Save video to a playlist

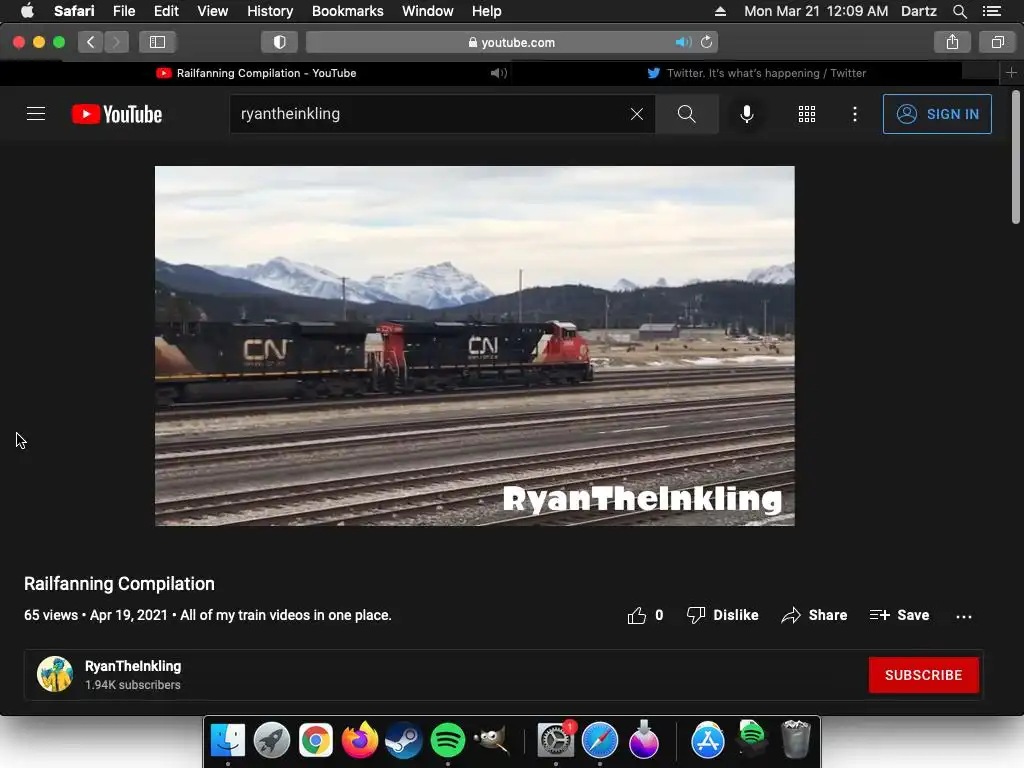coord(899,615)
